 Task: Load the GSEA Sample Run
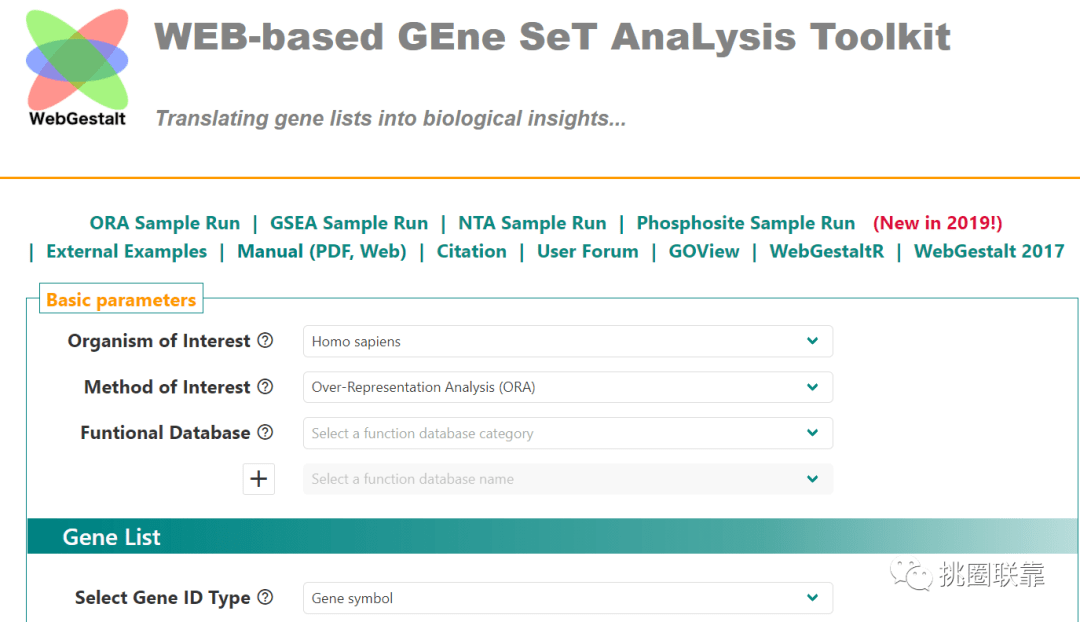click(349, 223)
